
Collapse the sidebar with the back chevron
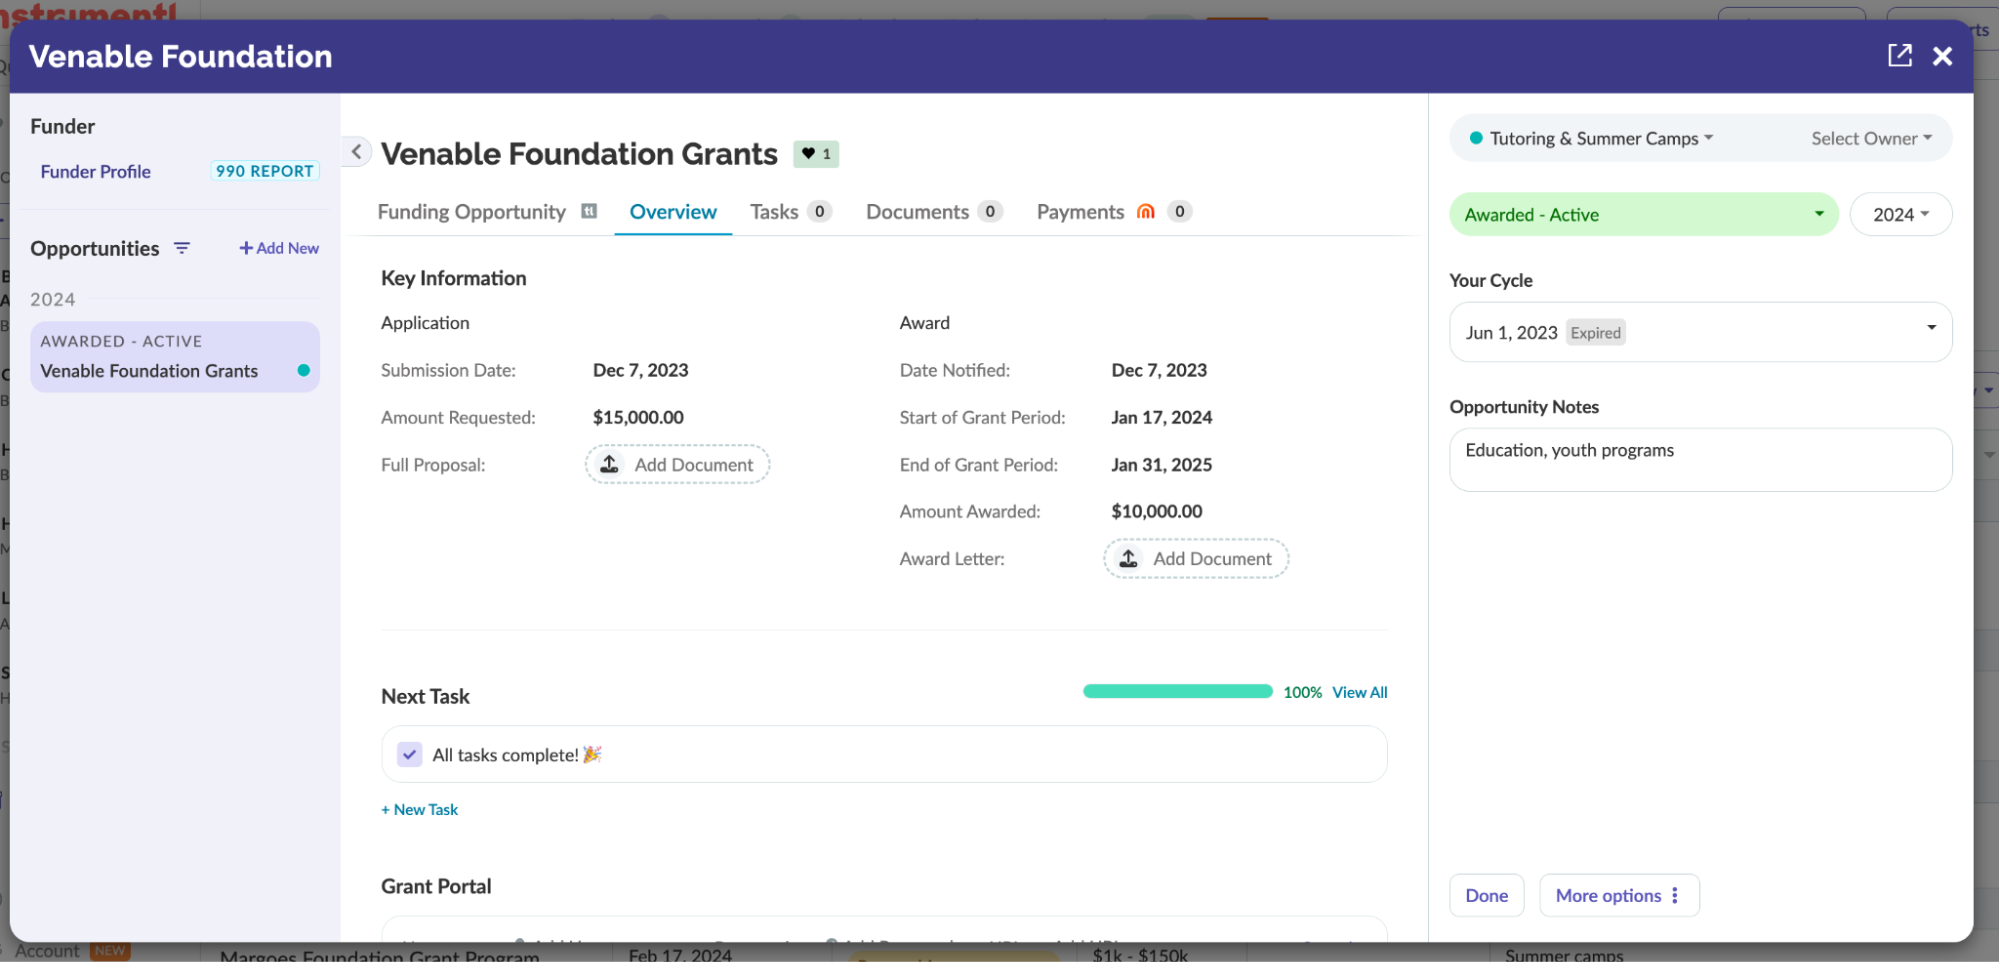(x=356, y=152)
